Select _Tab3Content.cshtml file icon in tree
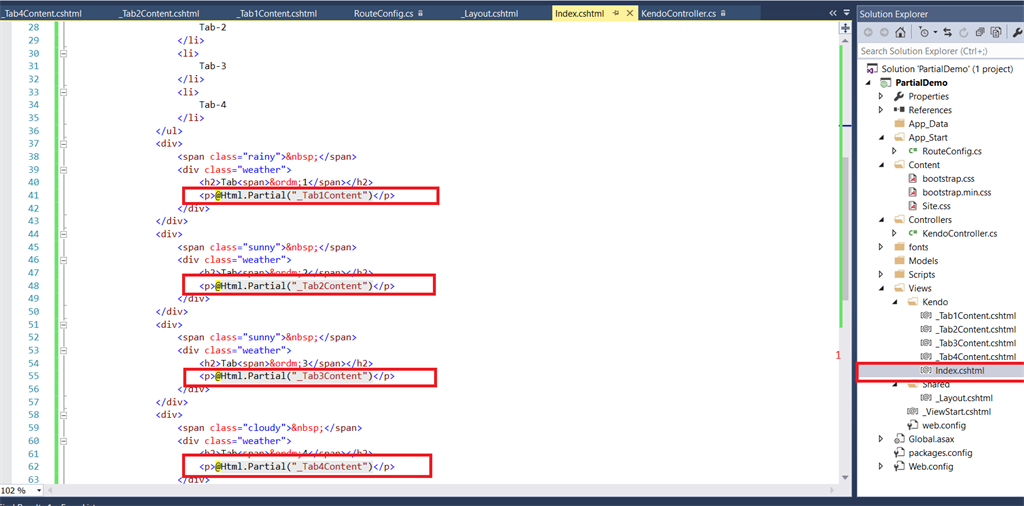1024x506 pixels. tap(926, 343)
